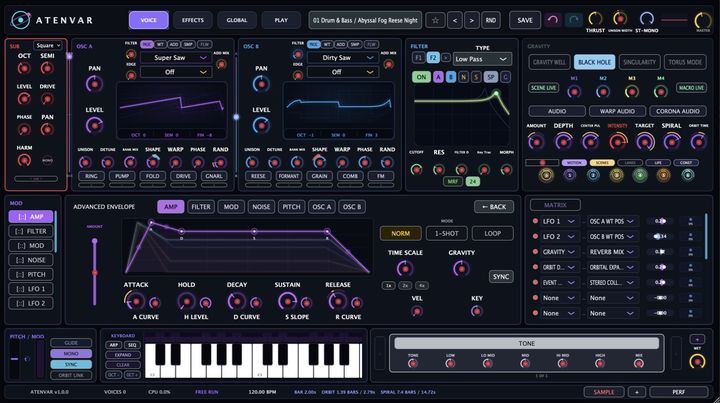Adjust the envelope ATTACK knob
The image size is (720, 403).
pyautogui.click(x=135, y=301)
